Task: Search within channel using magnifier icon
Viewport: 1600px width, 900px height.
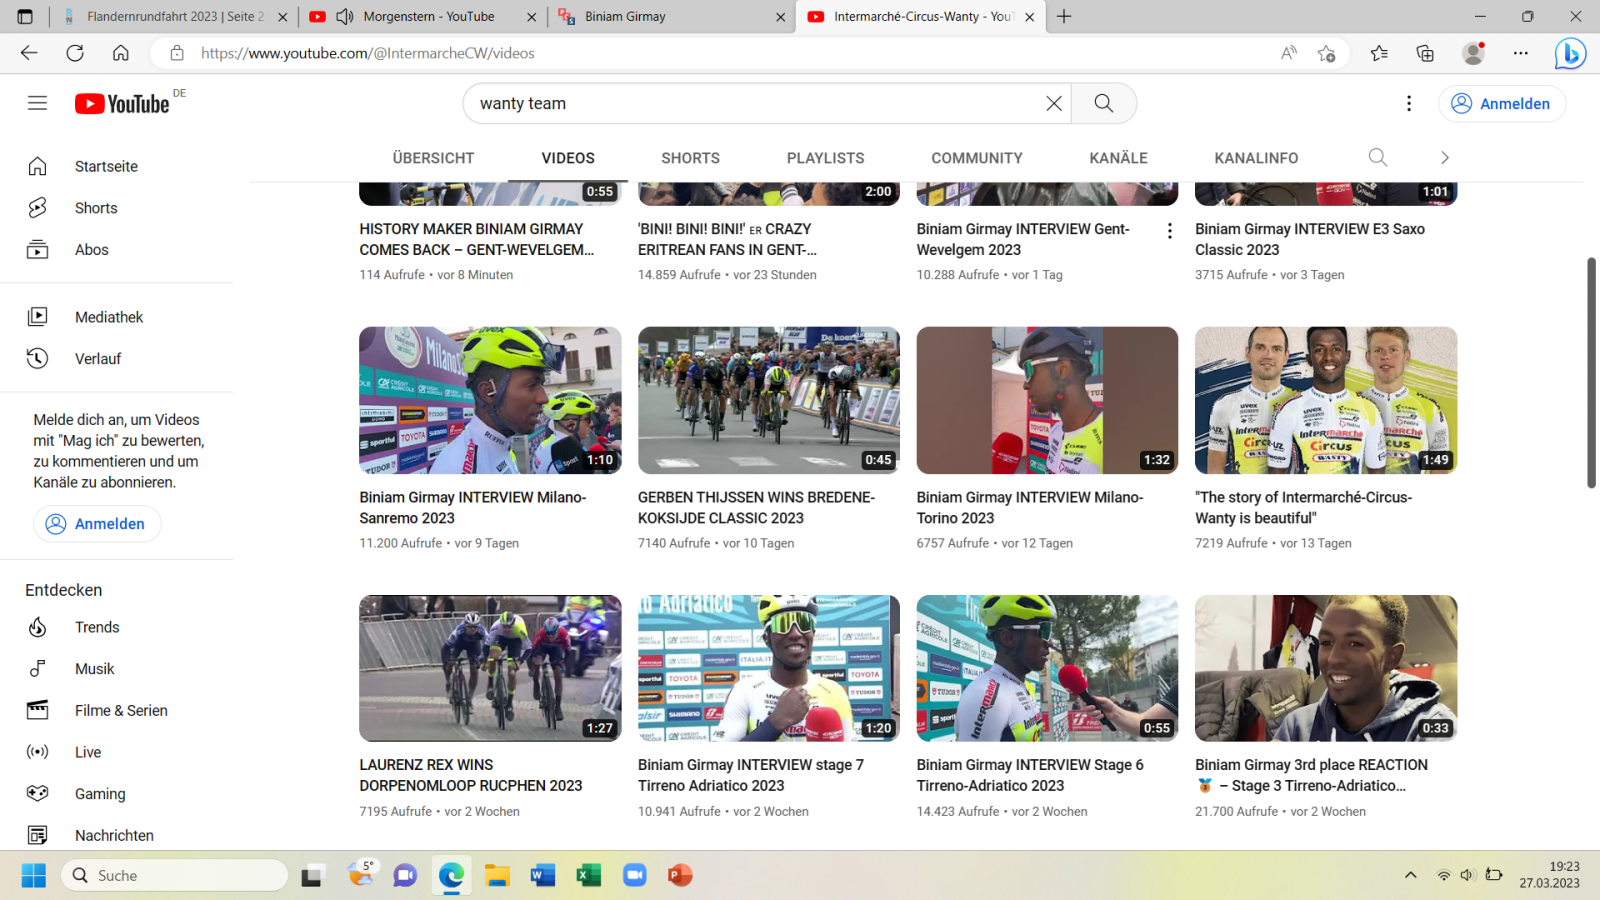Action: point(1377,158)
